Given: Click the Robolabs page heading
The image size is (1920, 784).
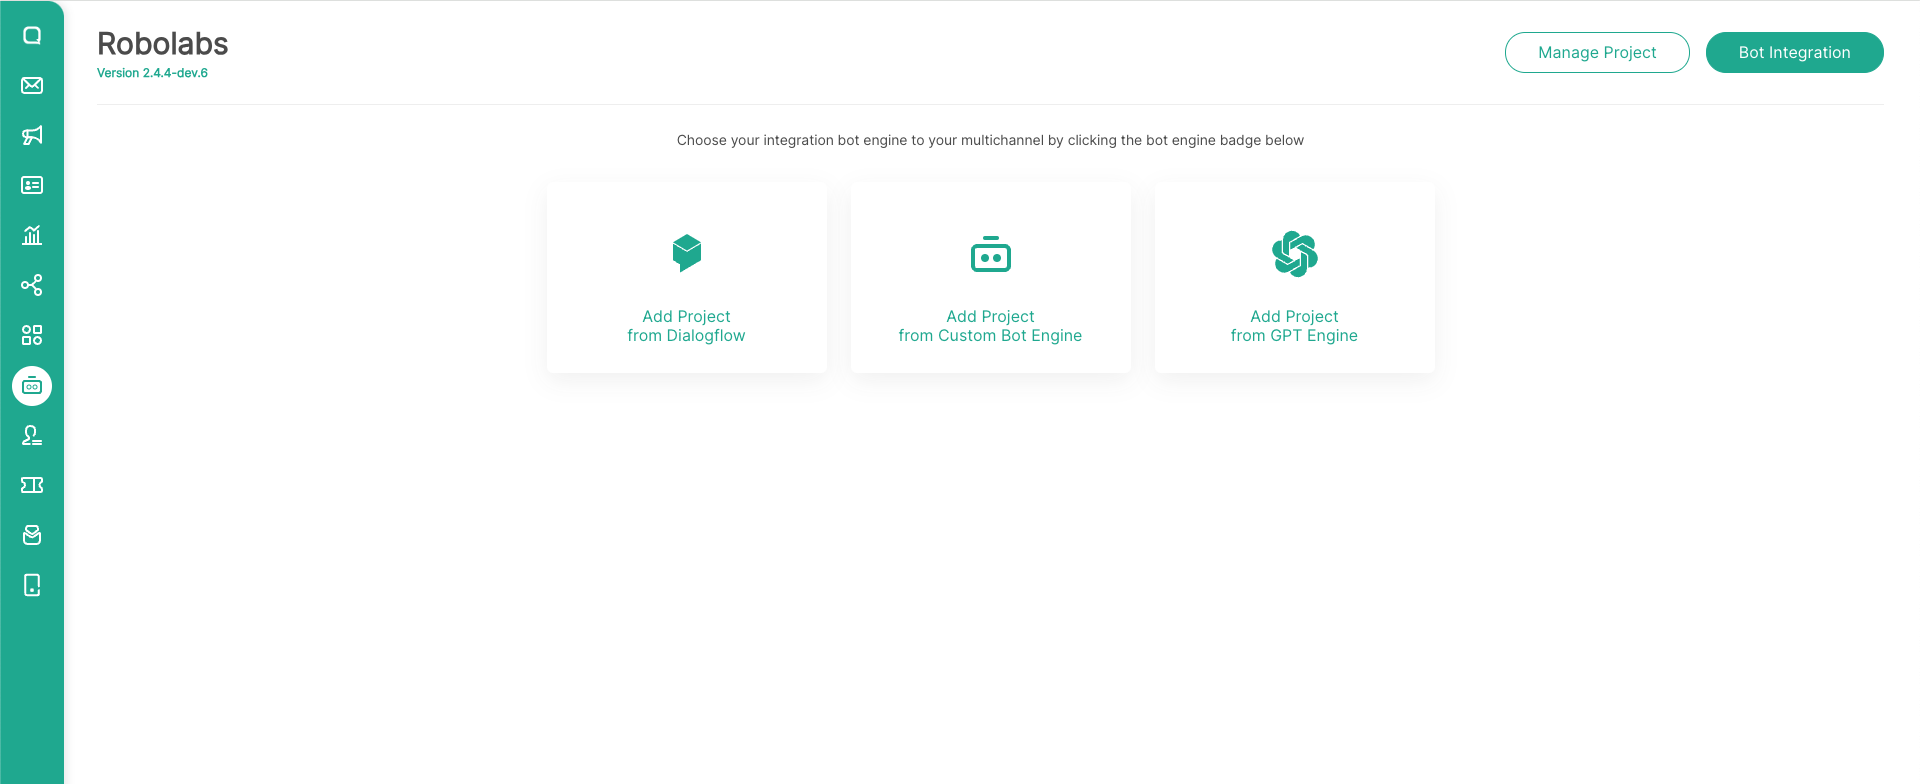Looking at the screenshot, I should 163,44.
